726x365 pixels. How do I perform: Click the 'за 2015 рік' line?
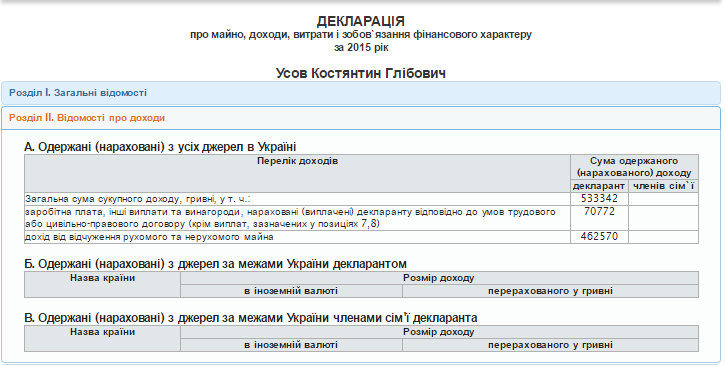(x=361, y=47)
